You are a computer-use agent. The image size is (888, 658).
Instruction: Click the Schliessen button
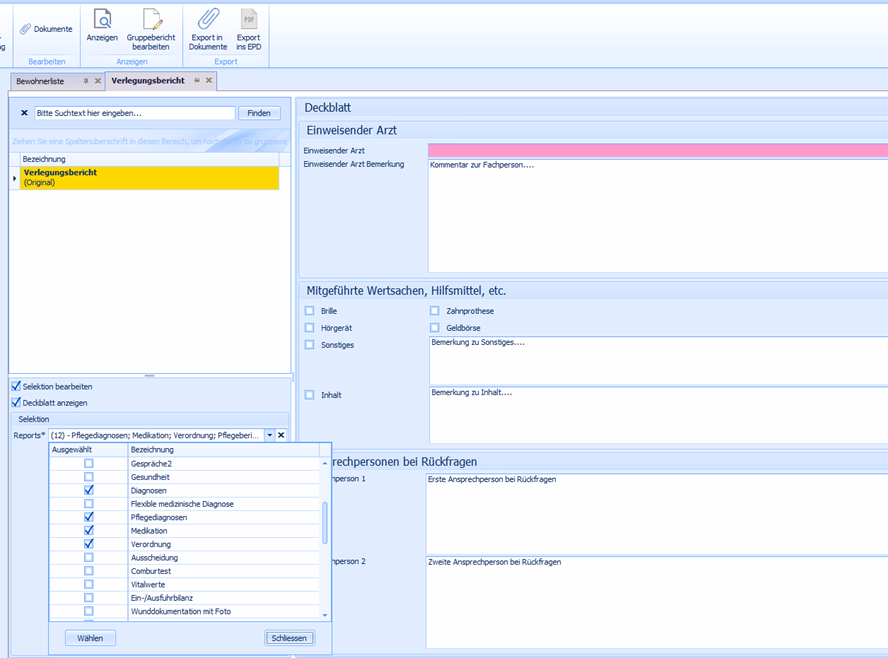pos(291,638)
